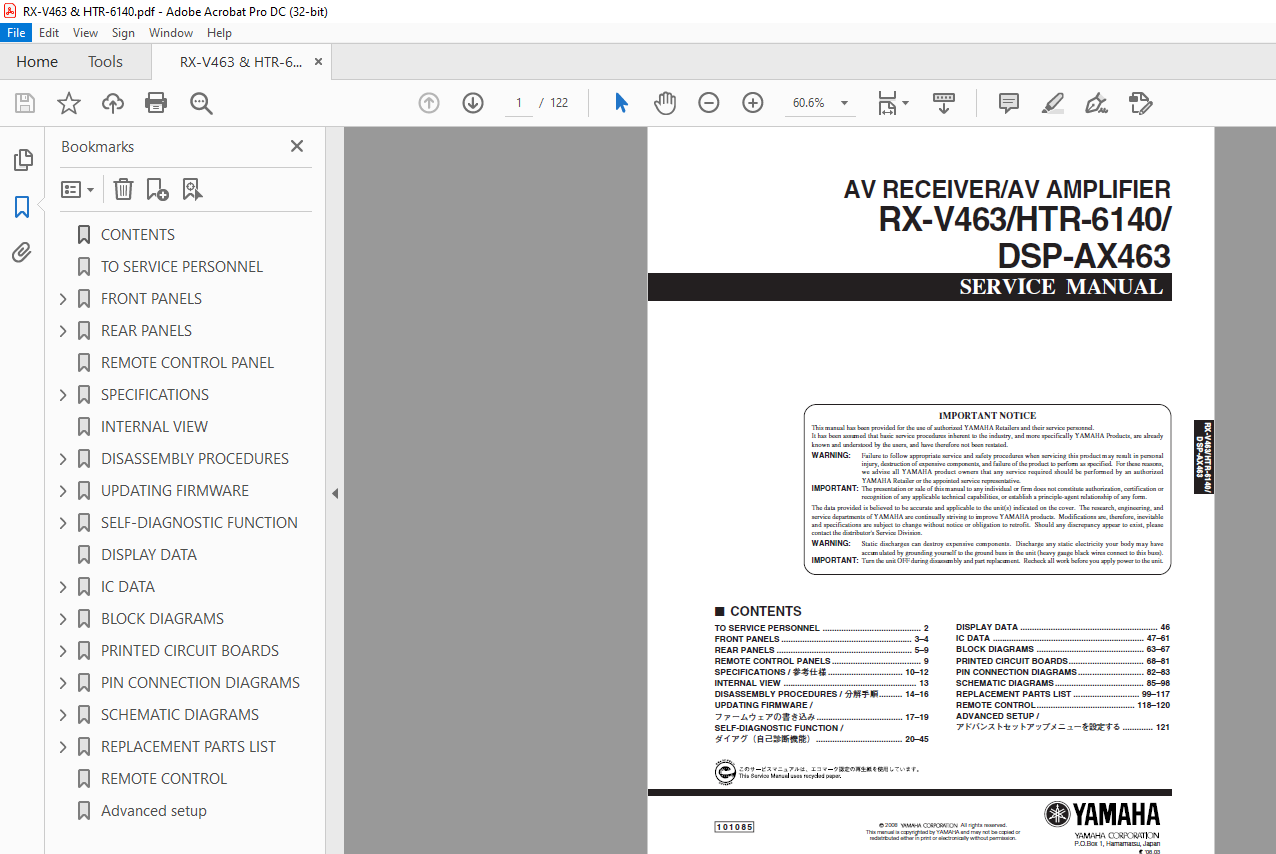Expand PIN CONNECTION DIAGRAMS bookmark
The width and height of the screenshot is (1276, 854).
[x=63, y=683]
